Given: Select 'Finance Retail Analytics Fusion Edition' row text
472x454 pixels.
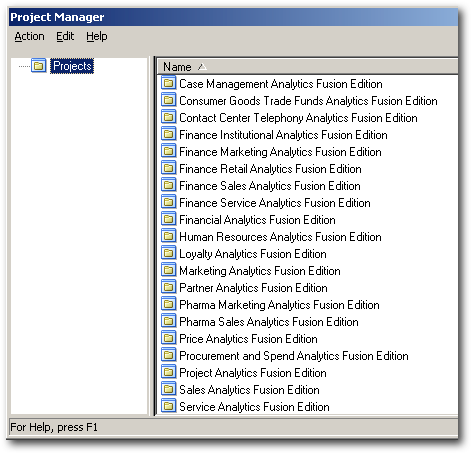Looking at the screenshot, I should coord(270,169).
